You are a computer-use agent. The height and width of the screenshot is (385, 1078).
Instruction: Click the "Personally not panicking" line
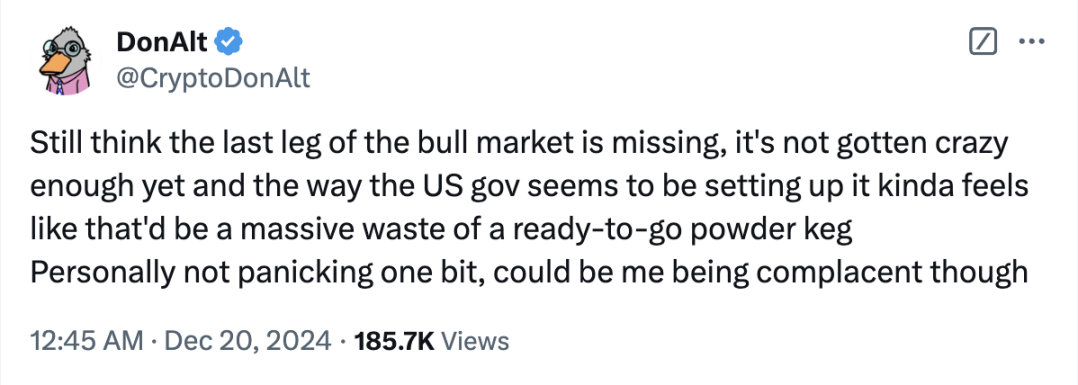pyautogui.click(x=529, y=274)
